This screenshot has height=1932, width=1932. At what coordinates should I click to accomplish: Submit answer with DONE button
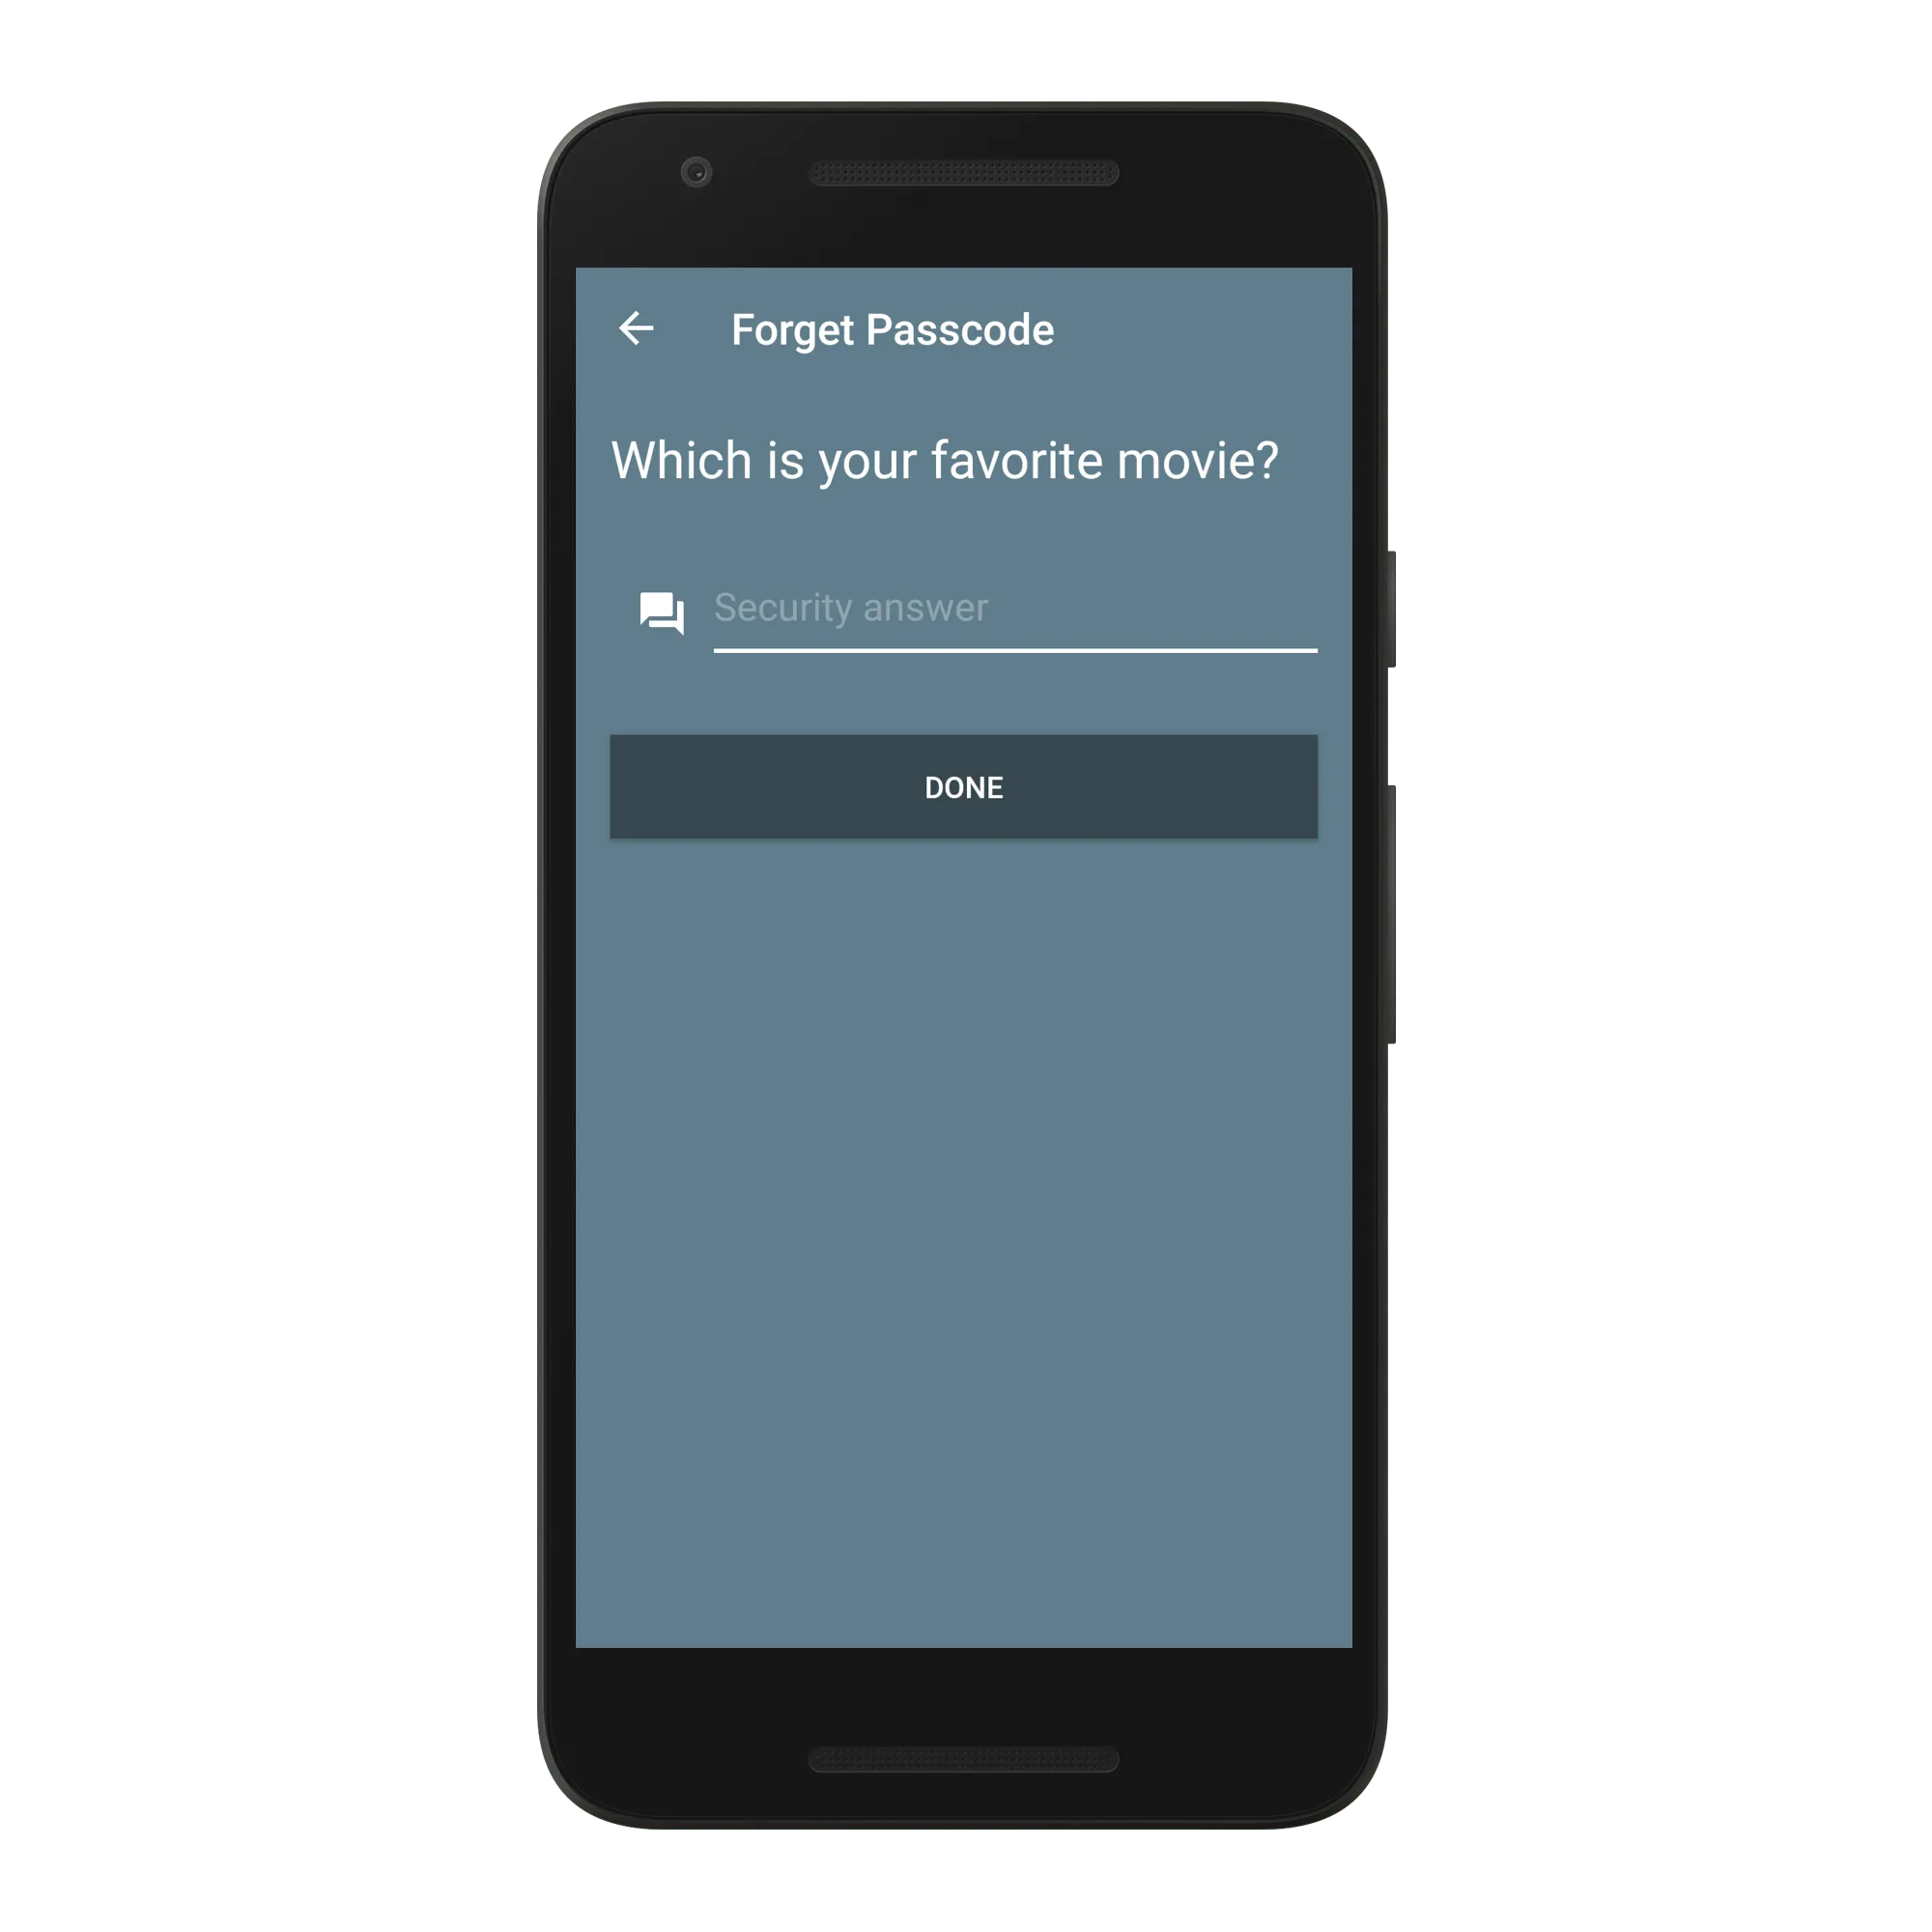(966, 787)
